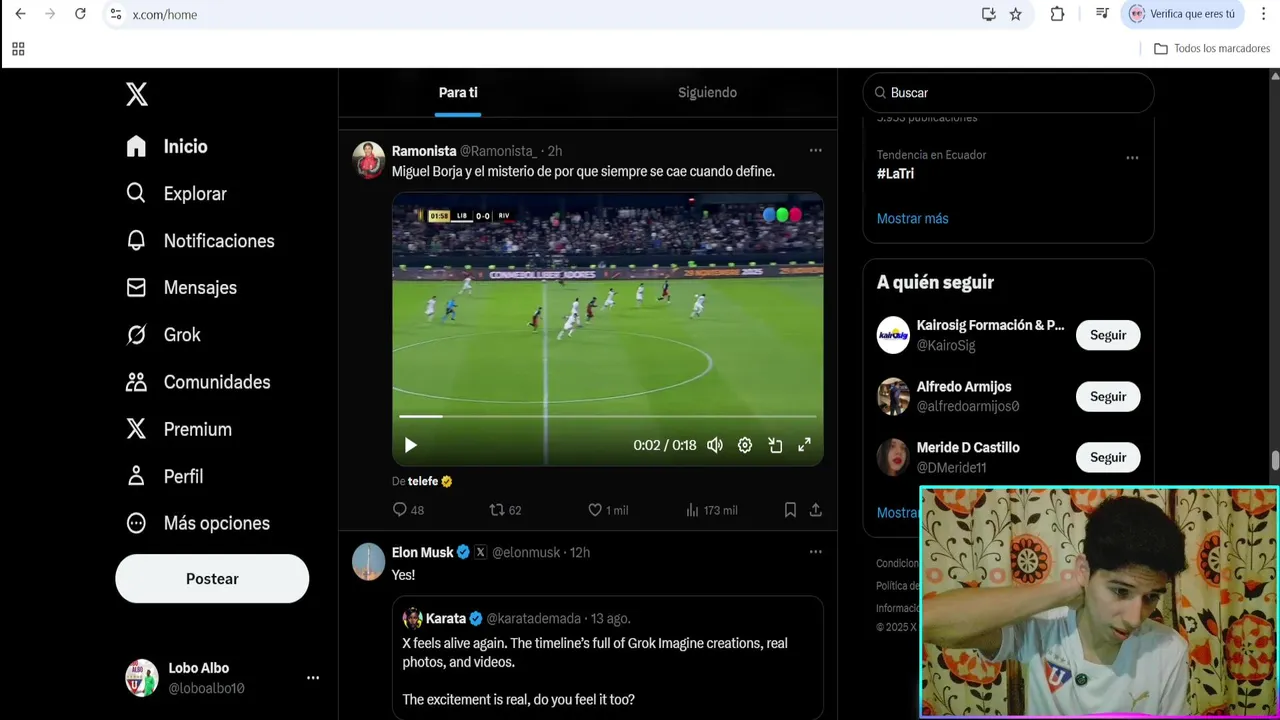The width and height of the screenshot is (1280, 720).
Task: Repost Ramonista's post with 62 reposts
Action: [x=505, y=510]
